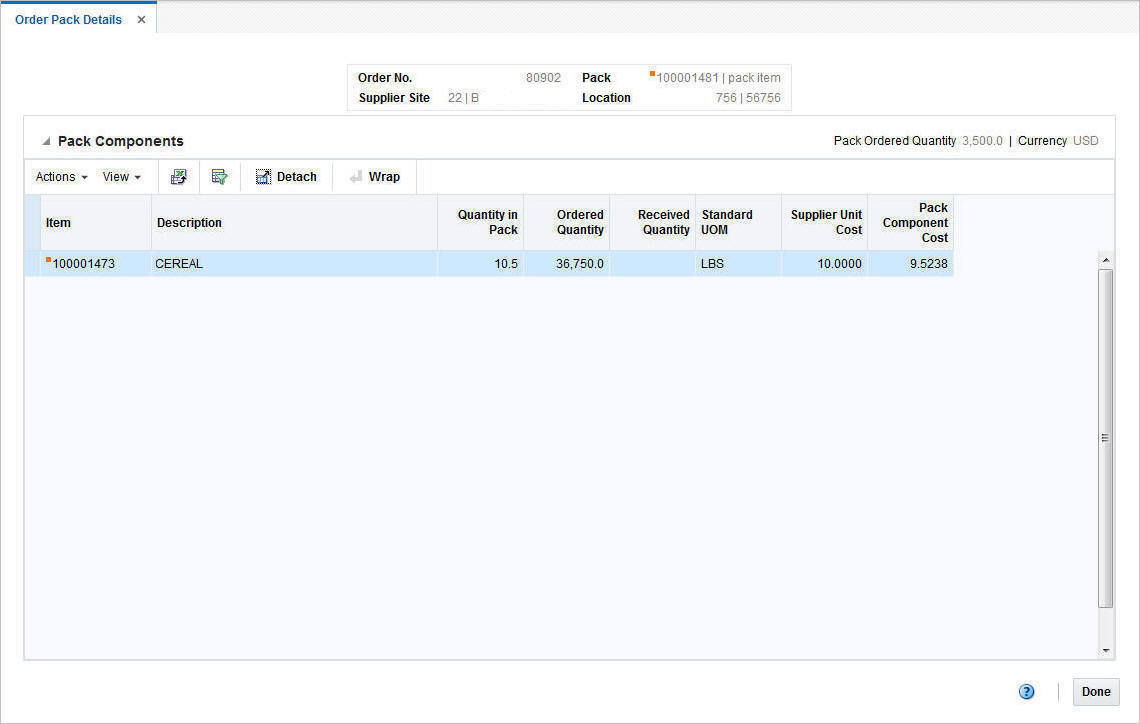This screenshot has height=724, width=1140.
Task: Click the Supplier Unit Cost column header
Action: (x=824, y=222)
